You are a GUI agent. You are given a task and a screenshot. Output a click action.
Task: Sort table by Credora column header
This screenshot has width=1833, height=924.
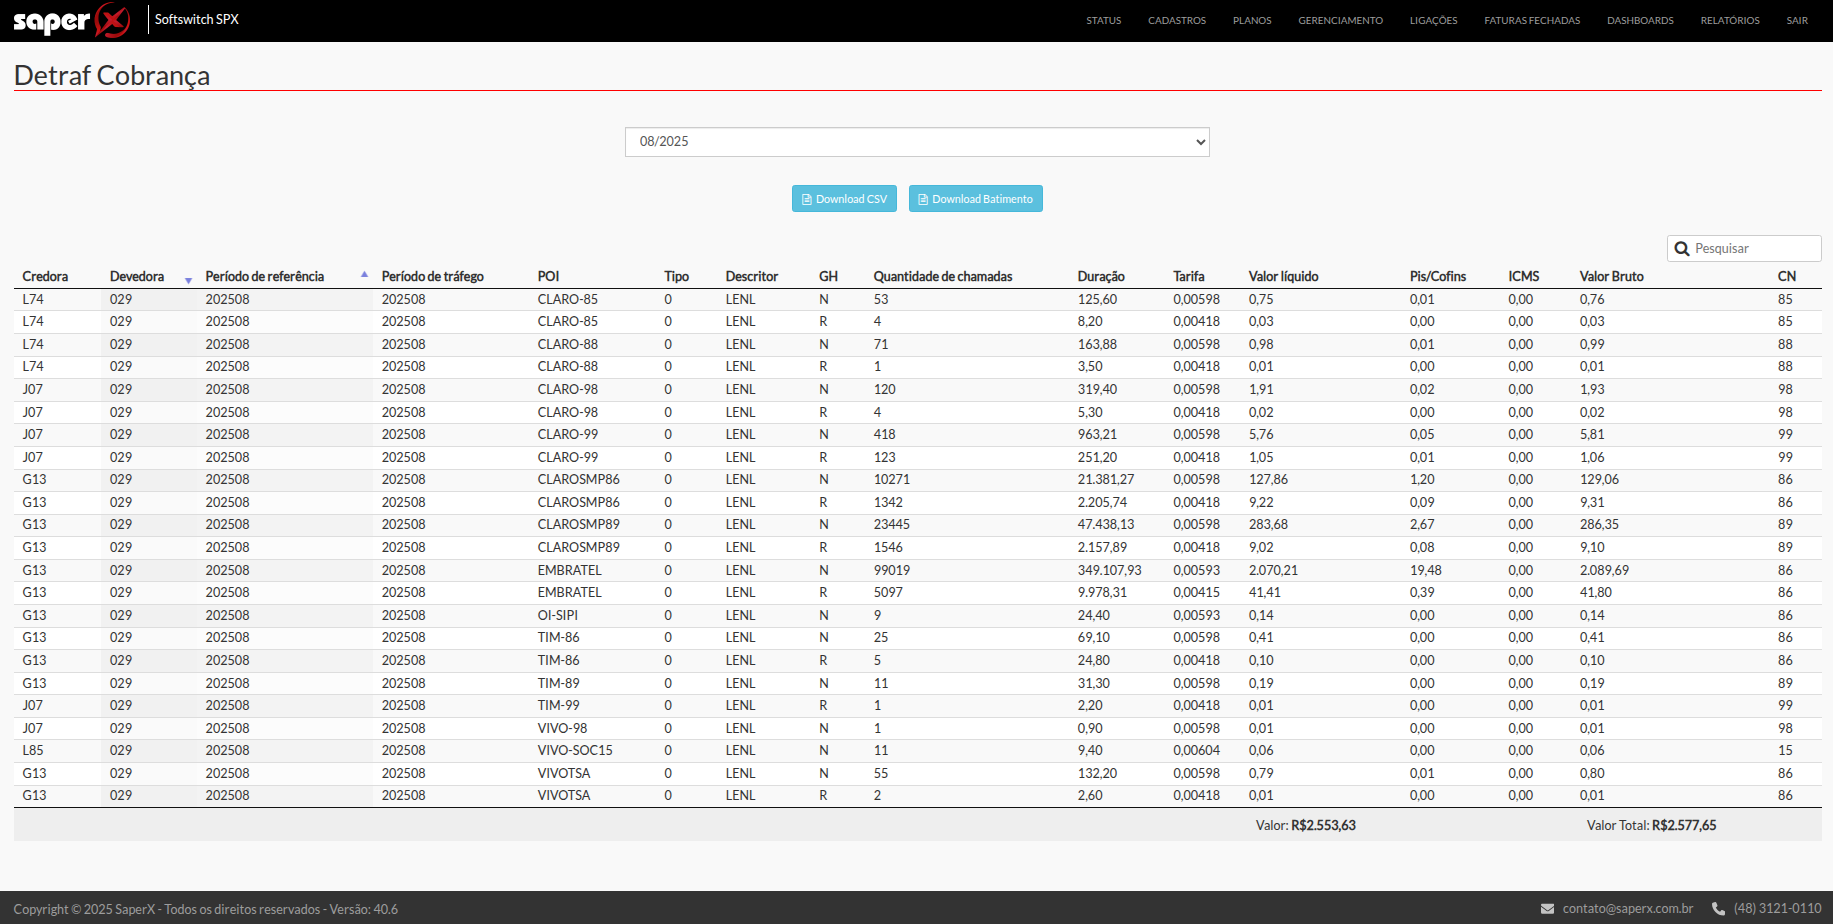click(45, 277)
